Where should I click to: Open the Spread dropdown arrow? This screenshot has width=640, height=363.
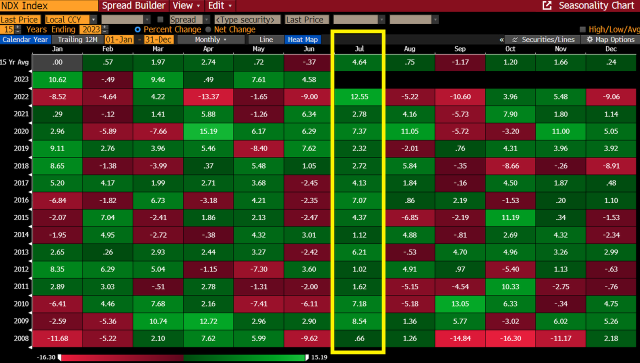click(x=207, y=20)
